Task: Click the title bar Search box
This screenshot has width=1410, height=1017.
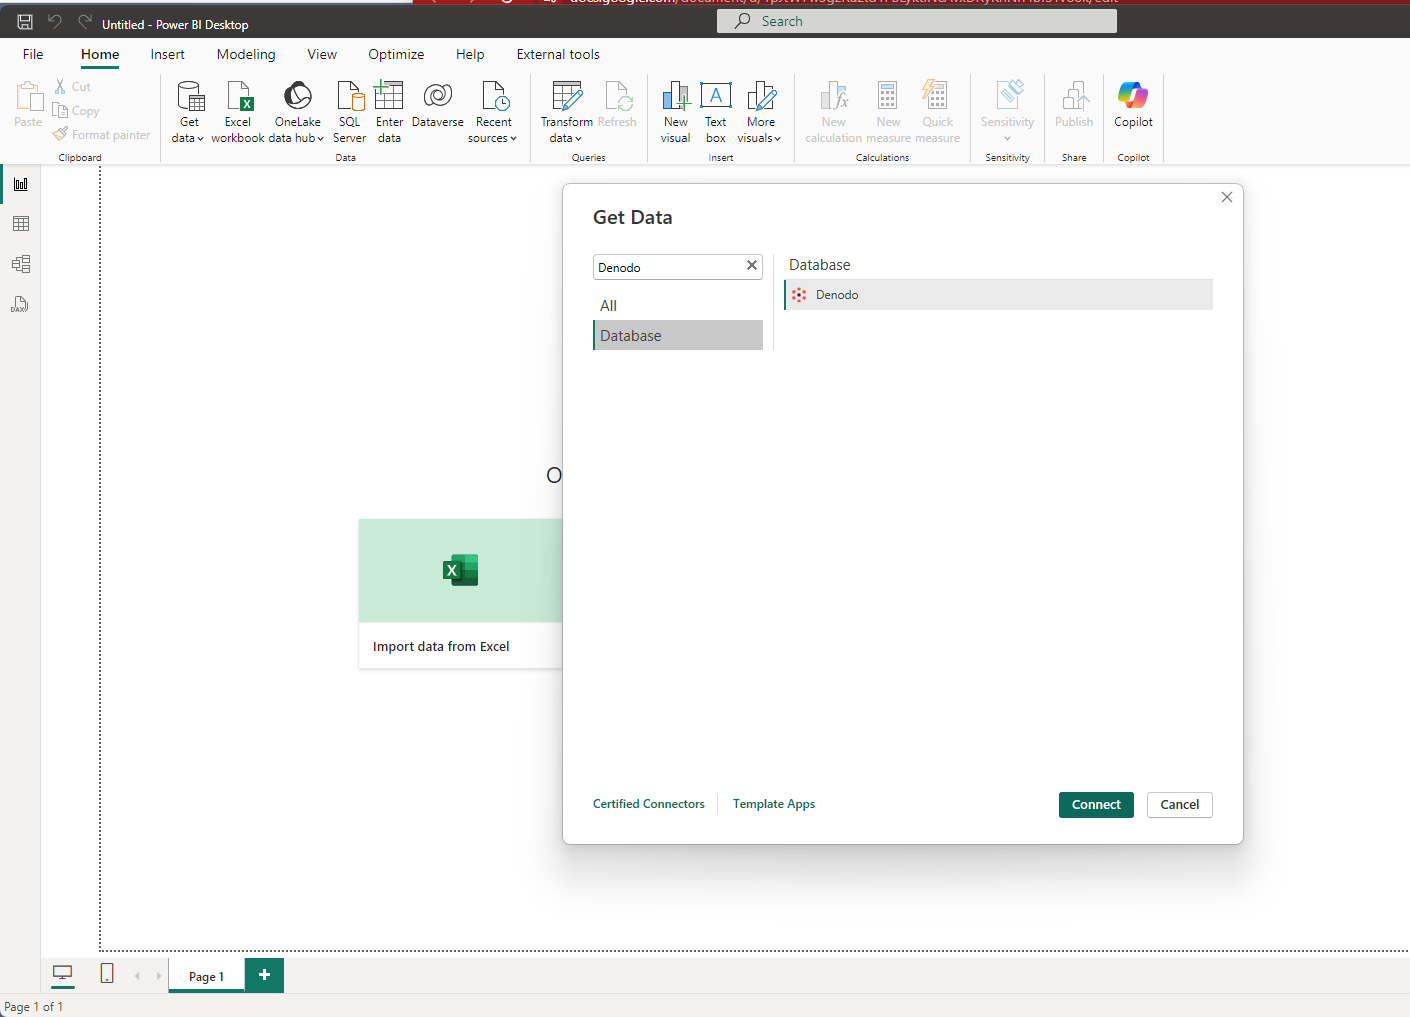Action: point(917,21)
